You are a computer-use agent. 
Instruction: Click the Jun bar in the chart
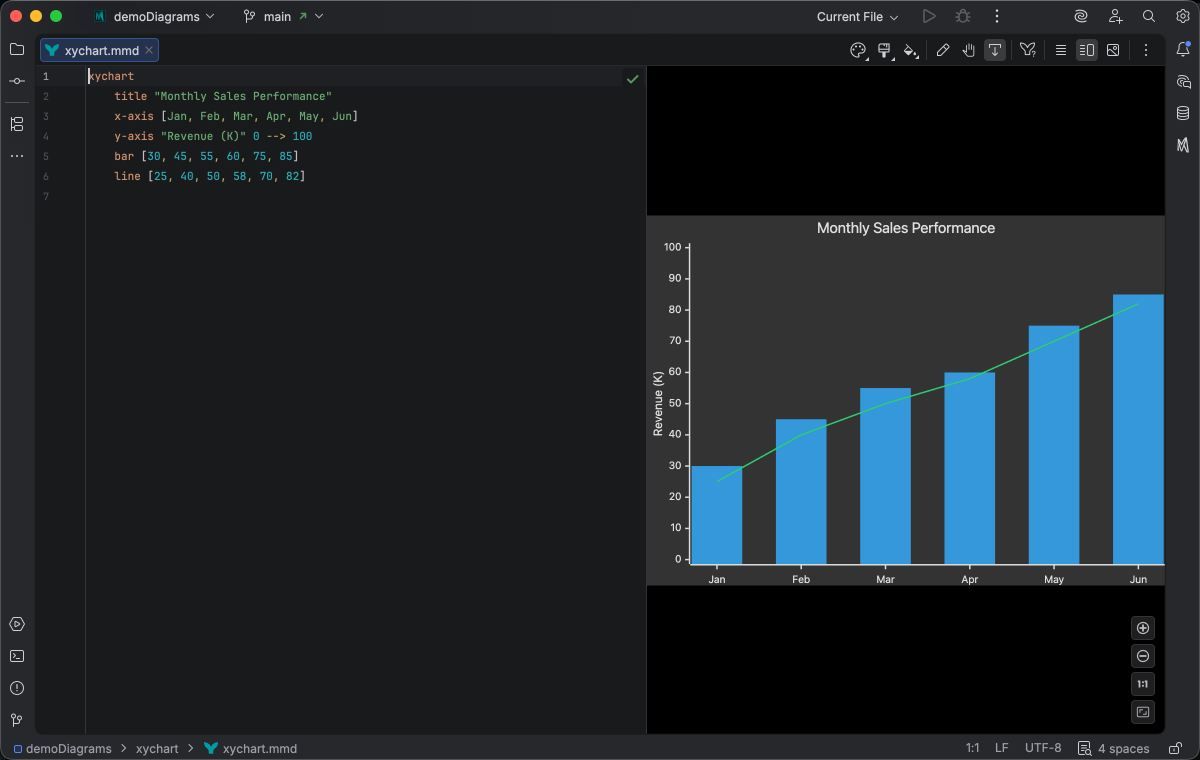click(x=1138, y=429)
